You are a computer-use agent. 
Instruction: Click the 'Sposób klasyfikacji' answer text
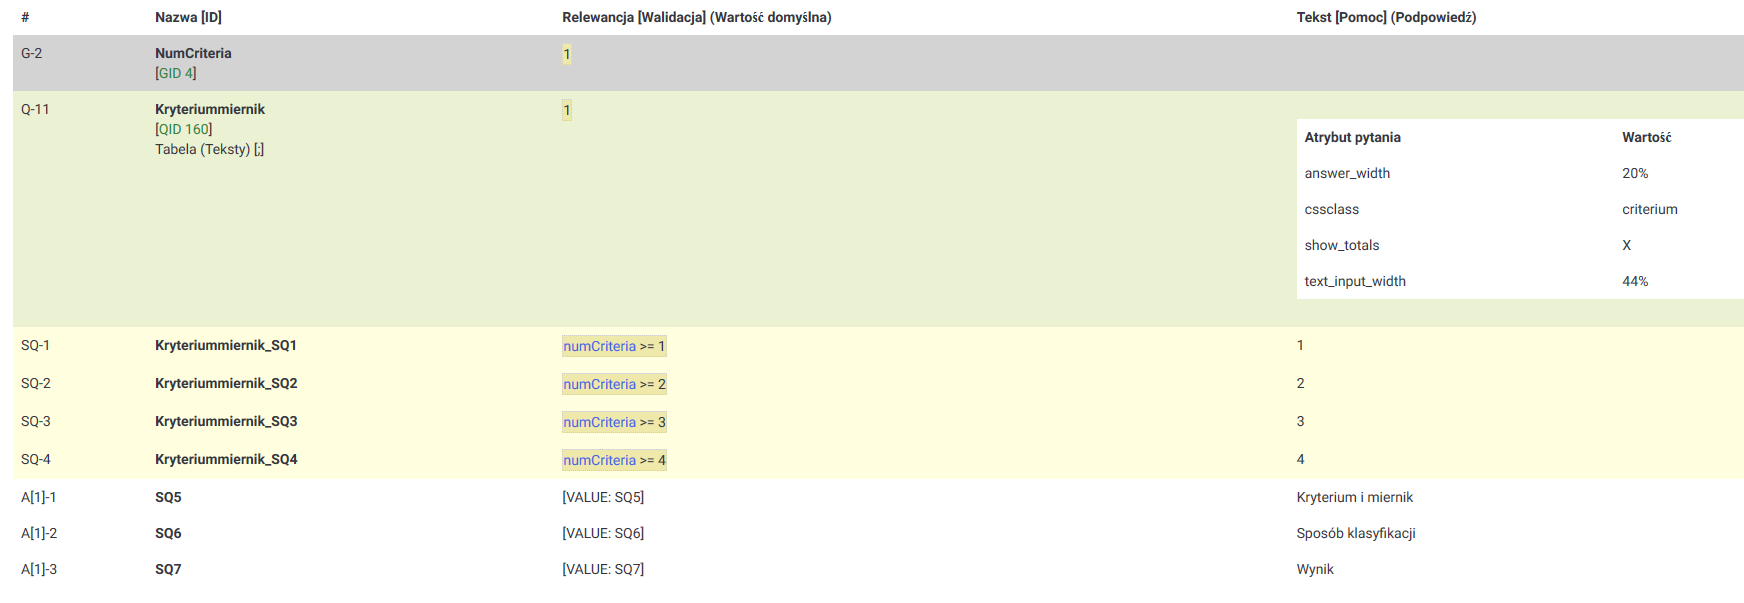(1356, 533)
